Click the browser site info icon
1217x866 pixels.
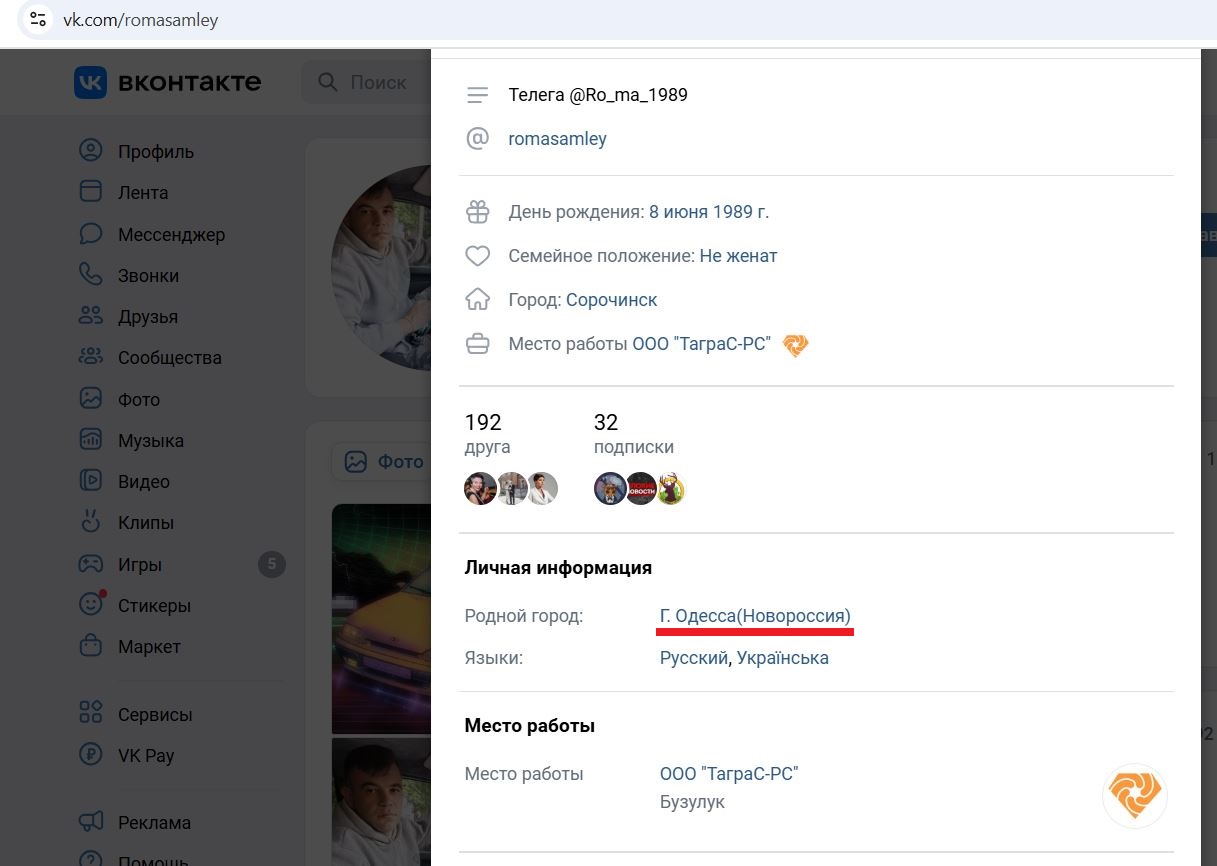point(37,20)
